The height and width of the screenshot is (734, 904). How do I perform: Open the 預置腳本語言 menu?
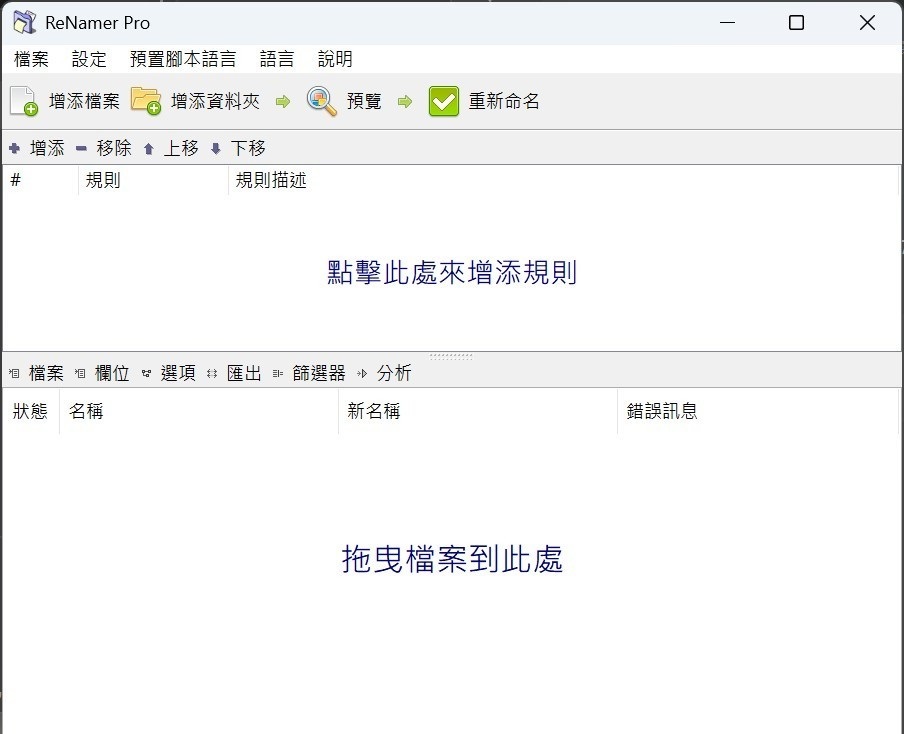click(183, 59)
